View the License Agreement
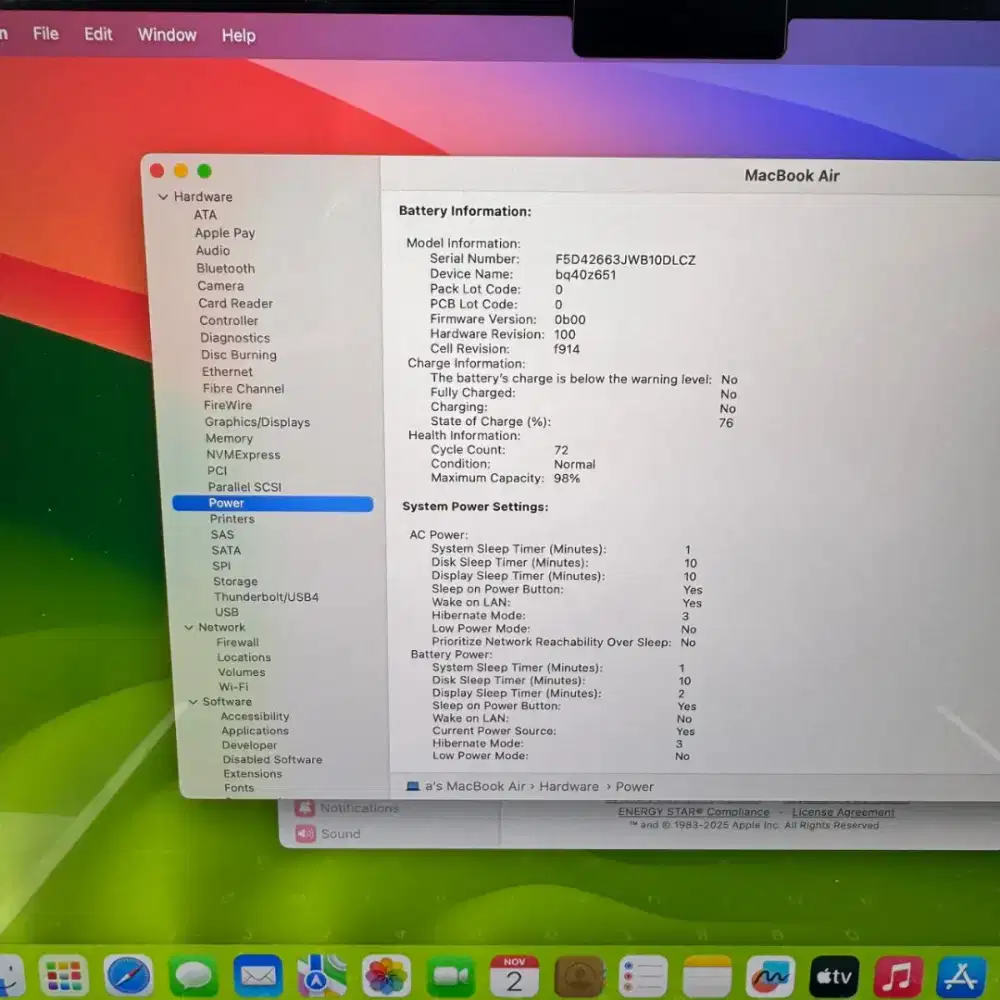1000x1000 pixels. 843,811
